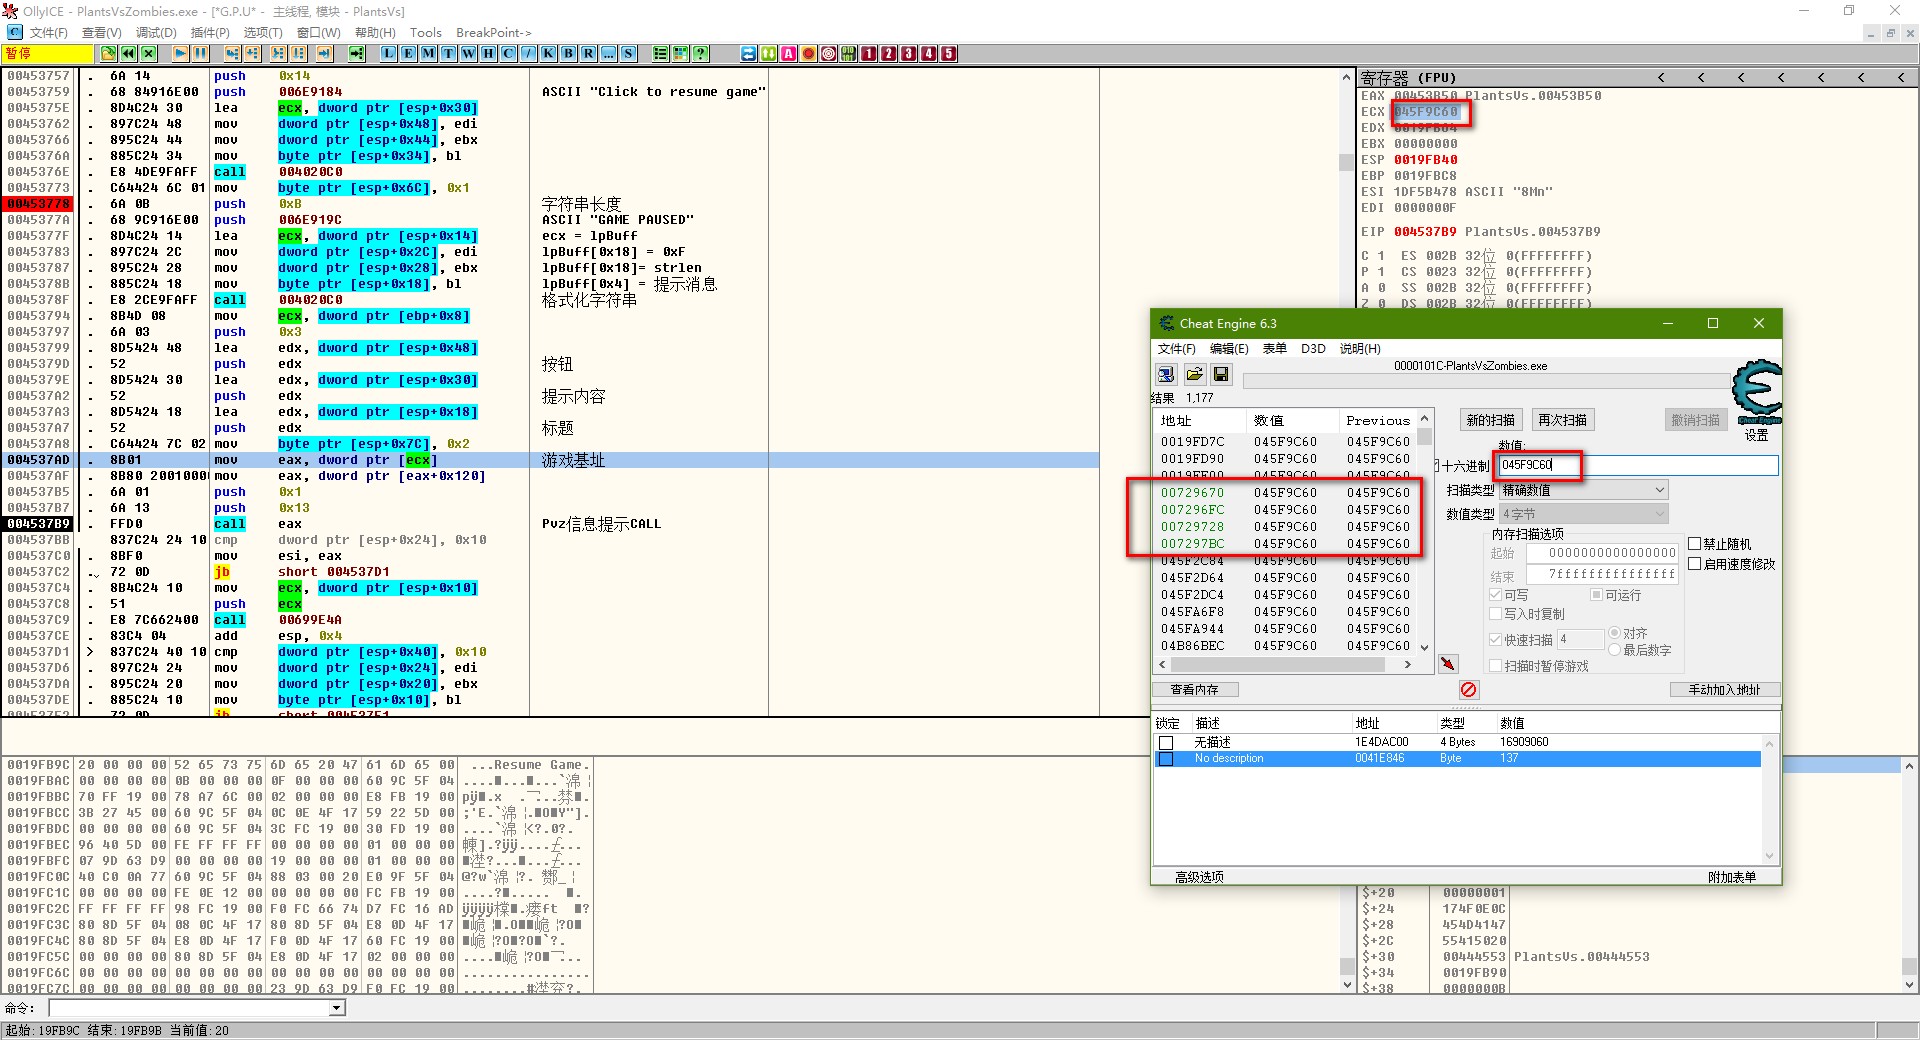This screenshot has height=1040, width=1920.
Task: Click the 新的扫描 new scan button
Action: click(1490, 420)
